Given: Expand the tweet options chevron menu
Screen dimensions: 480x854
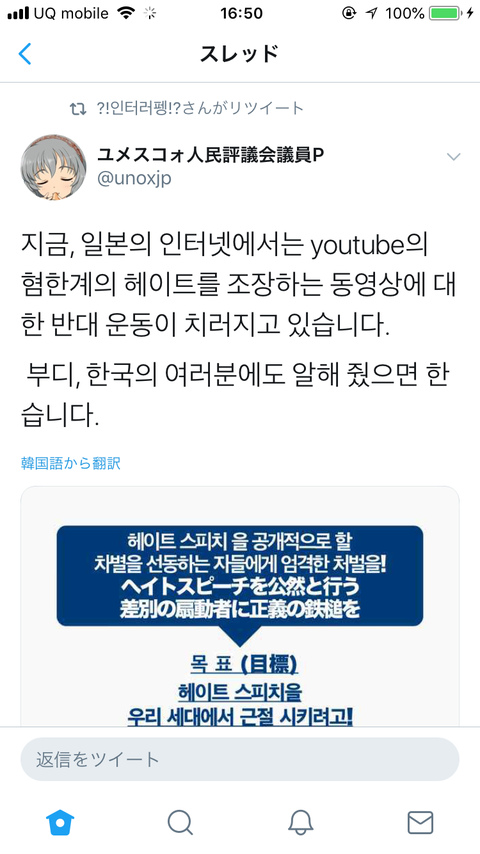Looking at the screenshot, I should (453, 157).
